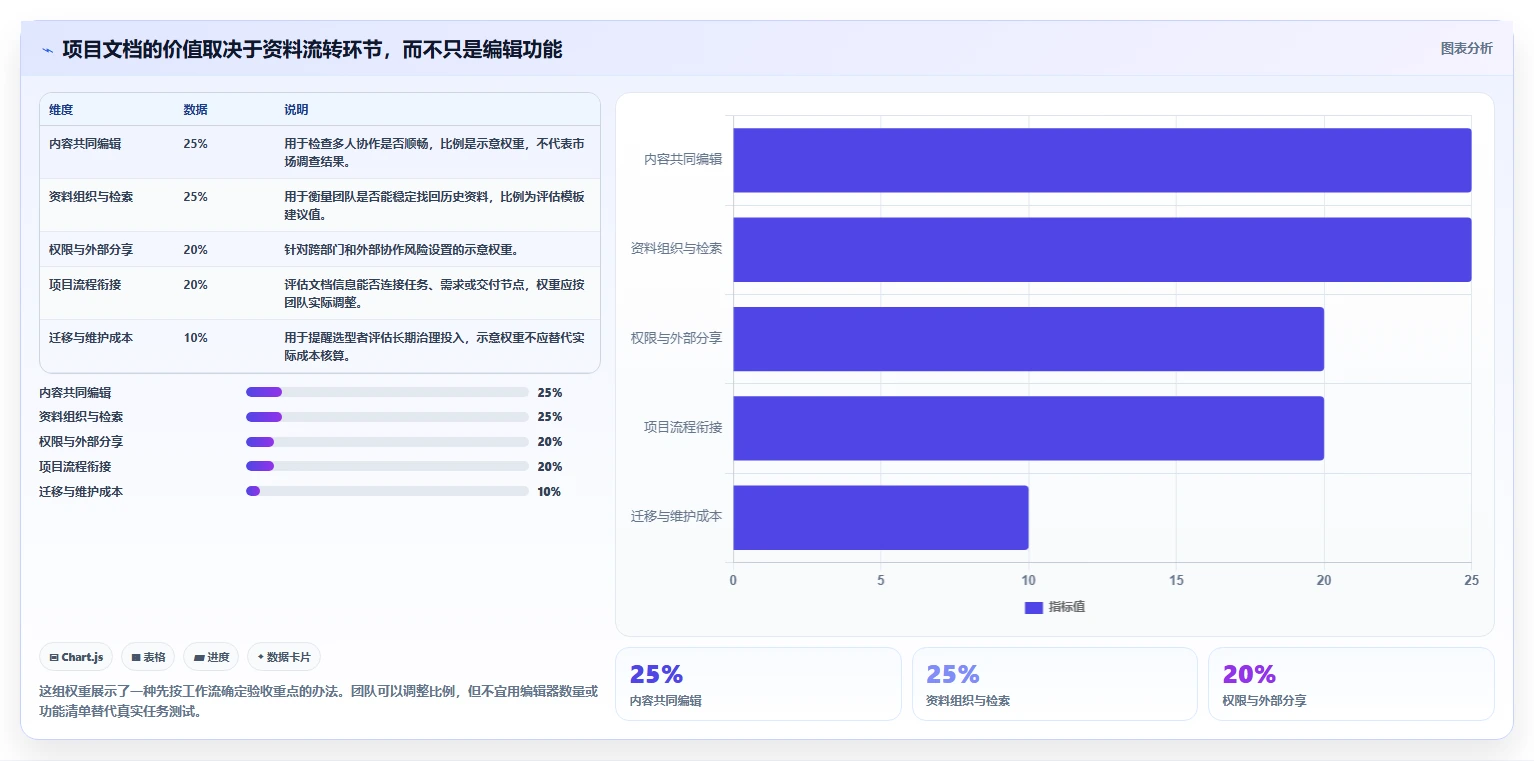Click the description starting 用于提醒选型者评估长期治理
The image size is (1534, 761).
435,347
